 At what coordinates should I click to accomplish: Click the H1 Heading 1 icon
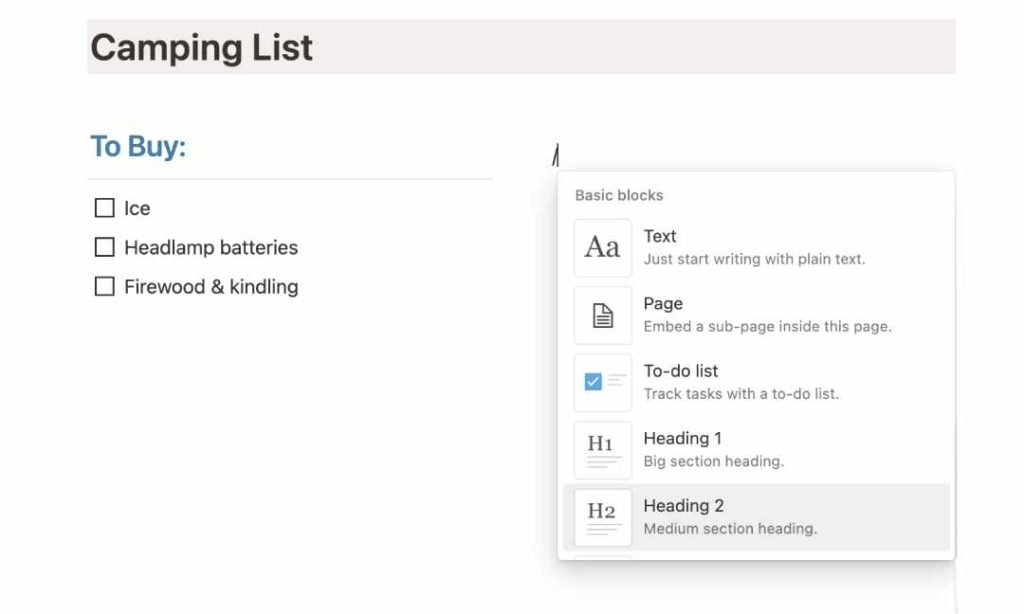[602, 449]
